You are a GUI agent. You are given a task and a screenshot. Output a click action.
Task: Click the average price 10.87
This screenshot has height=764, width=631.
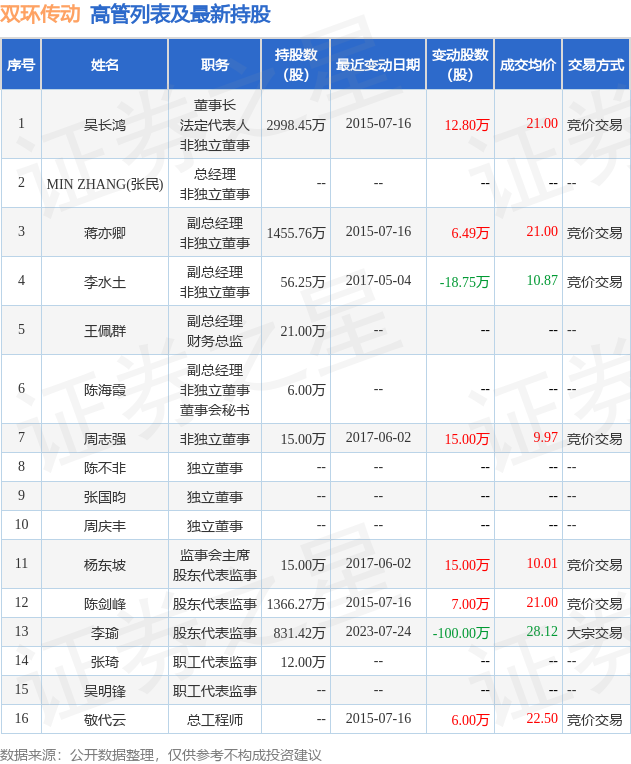[542, 280]
